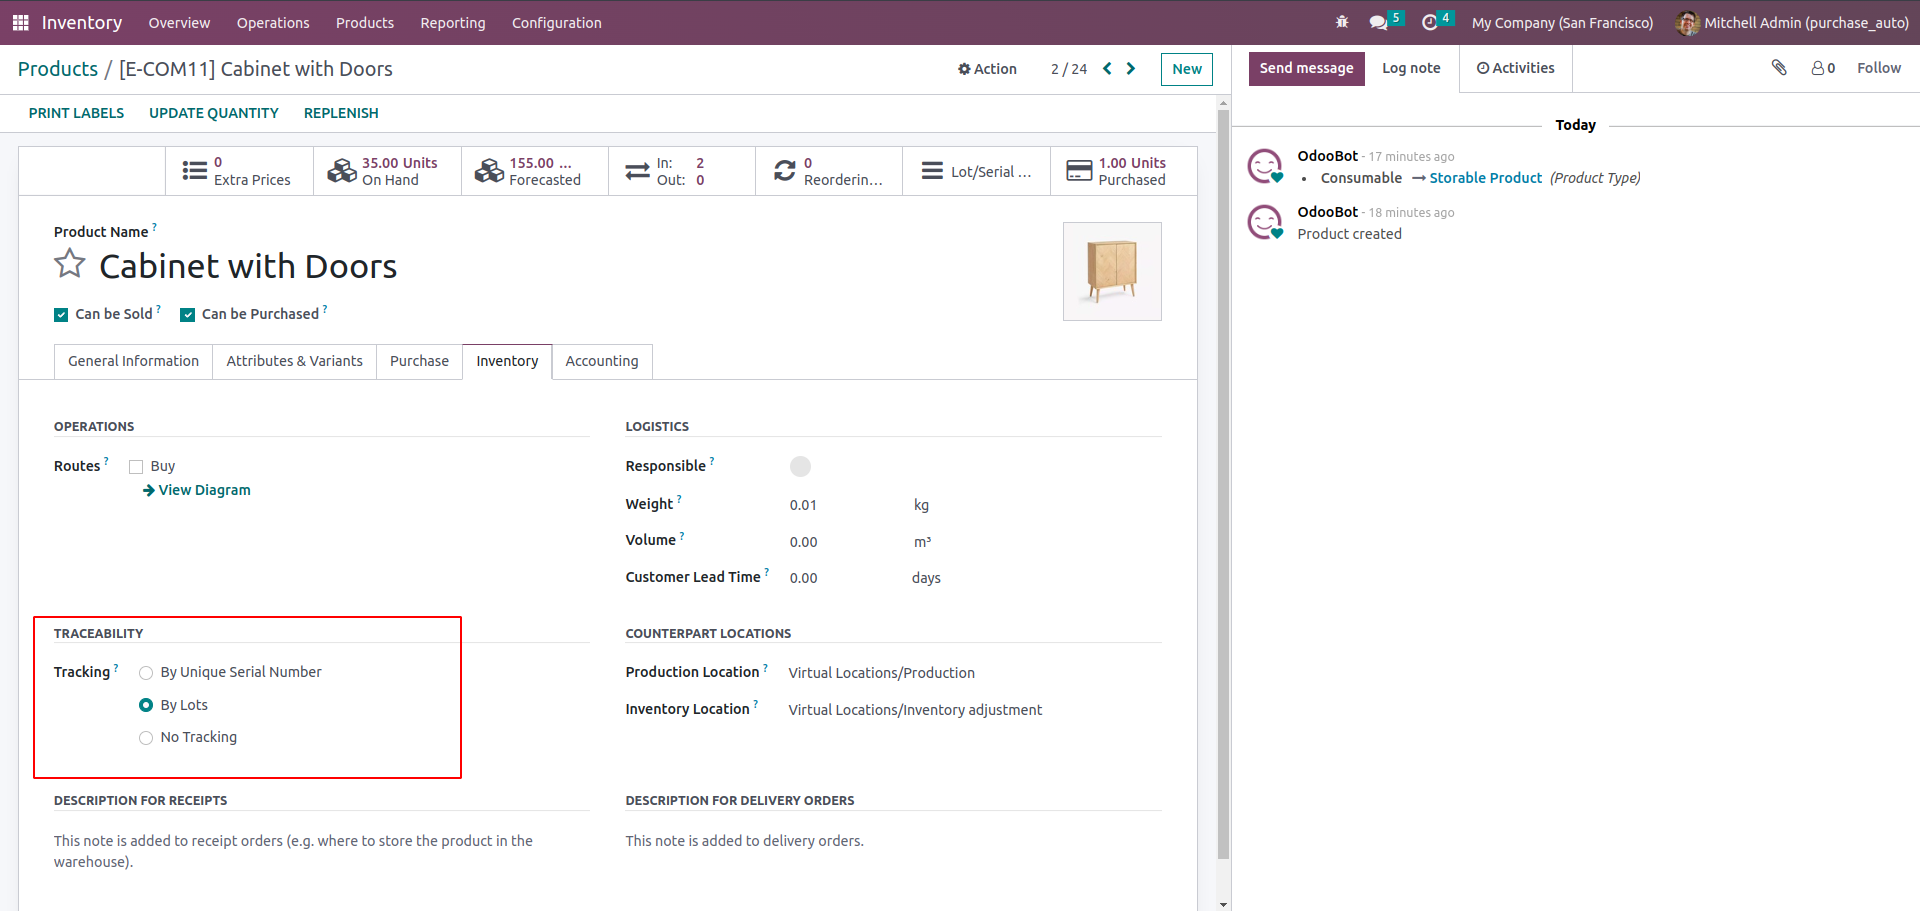Image resolution: width=1920 pixels, height=911 pixels.
Task: Switch to General Information tab
Action: tap(133, 361)
